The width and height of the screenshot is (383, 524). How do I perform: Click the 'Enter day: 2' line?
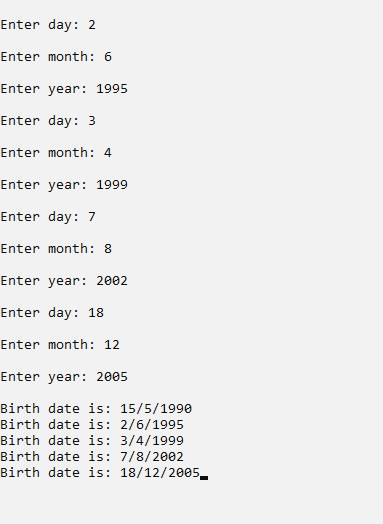pyautogui.click(x=48, y=25)
